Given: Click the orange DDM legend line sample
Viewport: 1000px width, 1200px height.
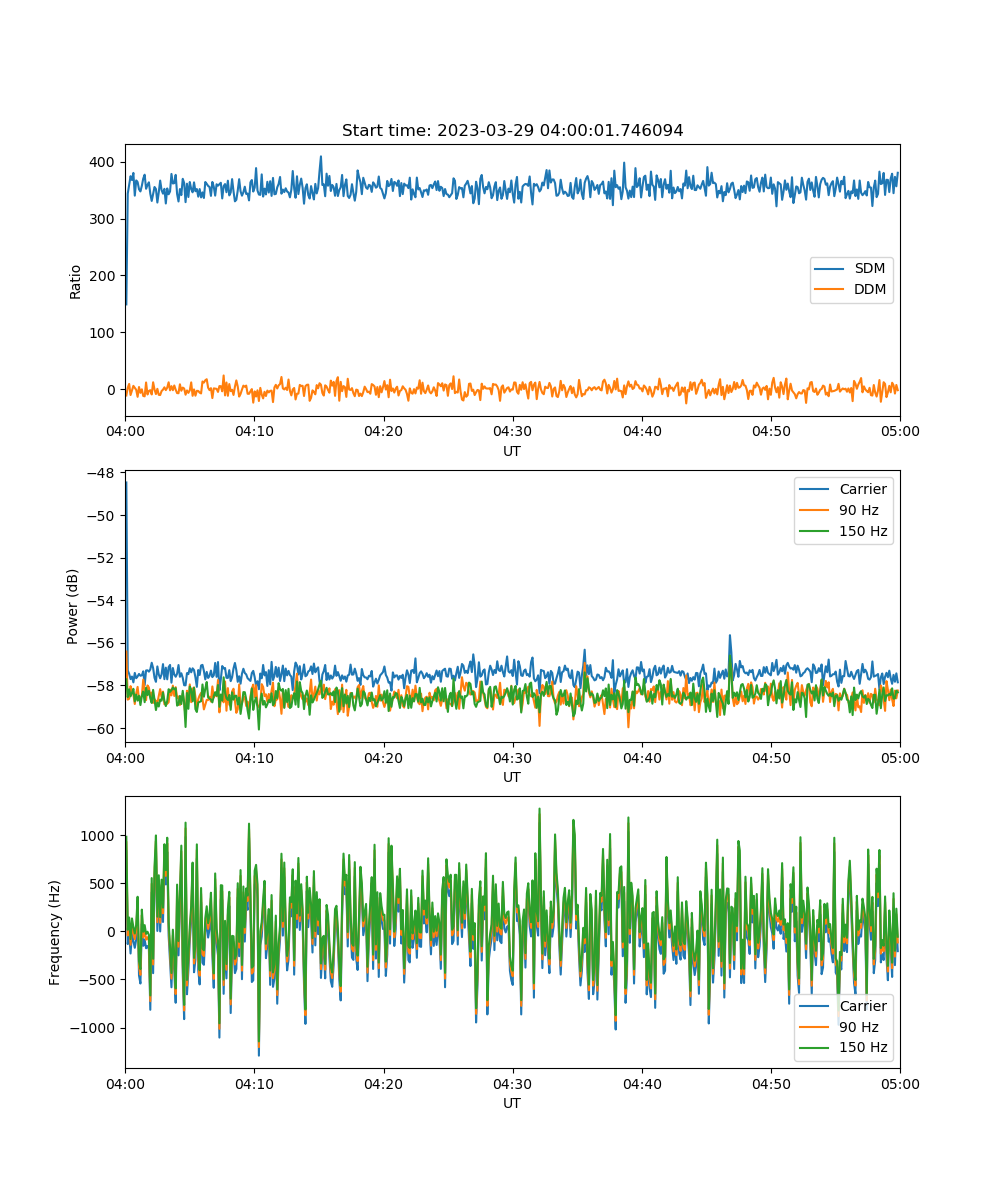Looking at the screenshot, I should coord(830,290).
